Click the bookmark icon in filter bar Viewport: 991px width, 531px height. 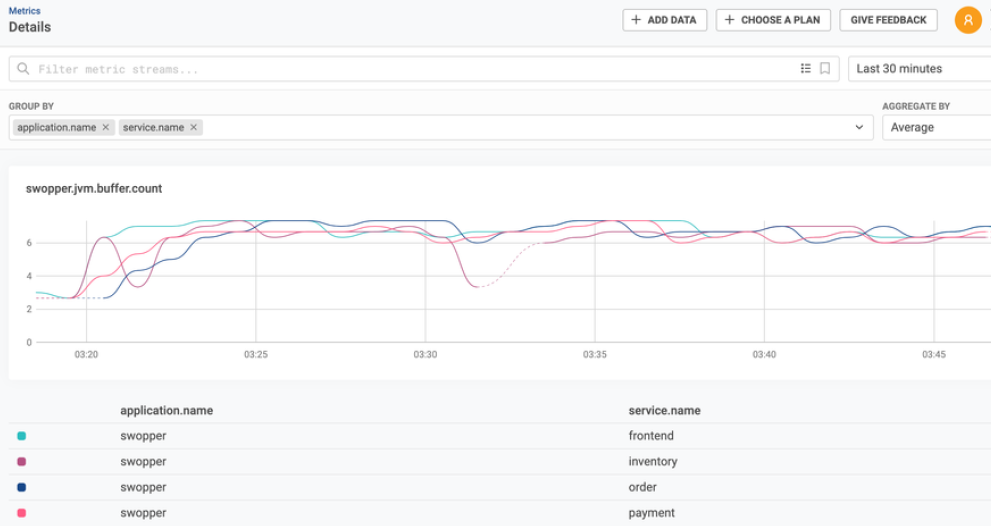click(825, 69)
